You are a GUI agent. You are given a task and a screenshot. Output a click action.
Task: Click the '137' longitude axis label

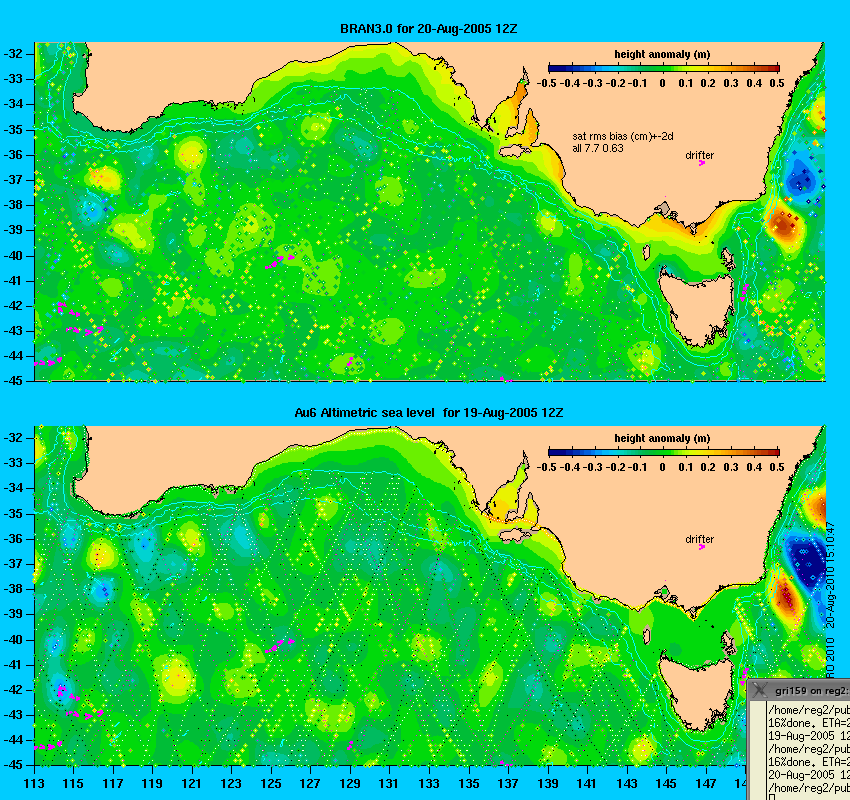coord(508,784)
